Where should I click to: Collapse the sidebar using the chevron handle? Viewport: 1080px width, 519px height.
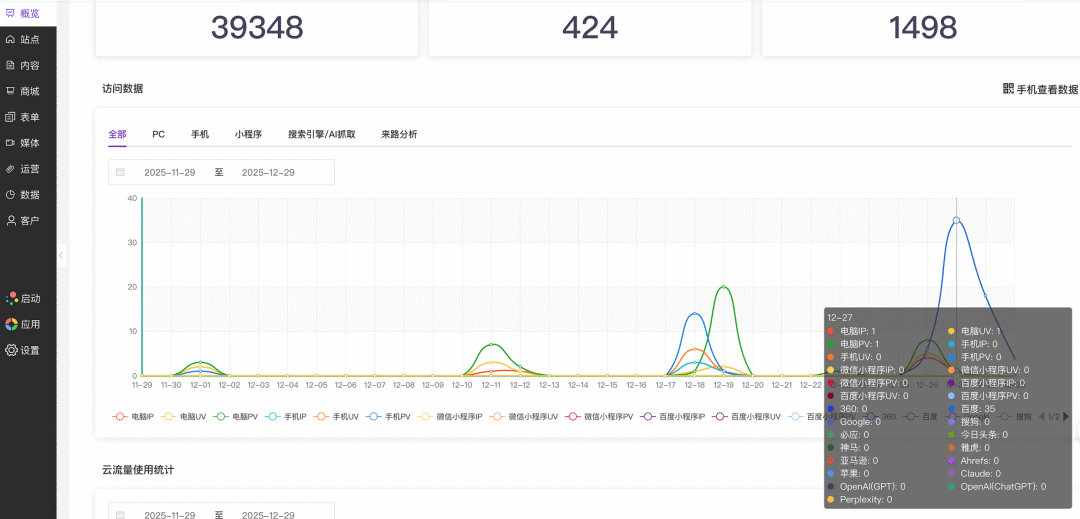[61, 255]
